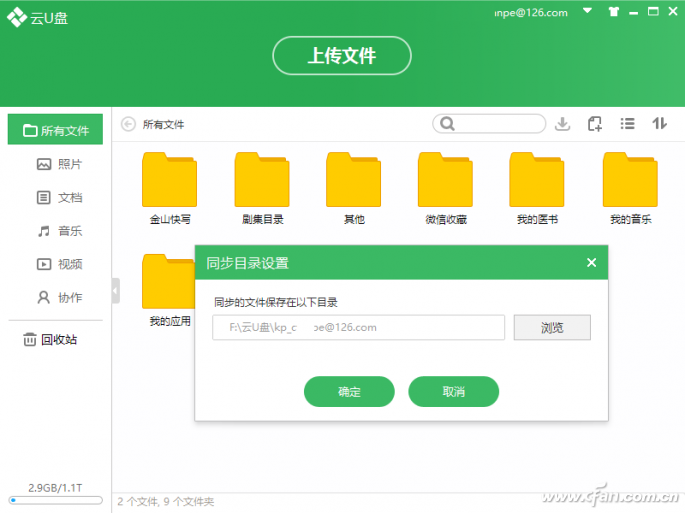Open the account dropdown arrow
Screen dimensions: 685x513
coord(588,11)
